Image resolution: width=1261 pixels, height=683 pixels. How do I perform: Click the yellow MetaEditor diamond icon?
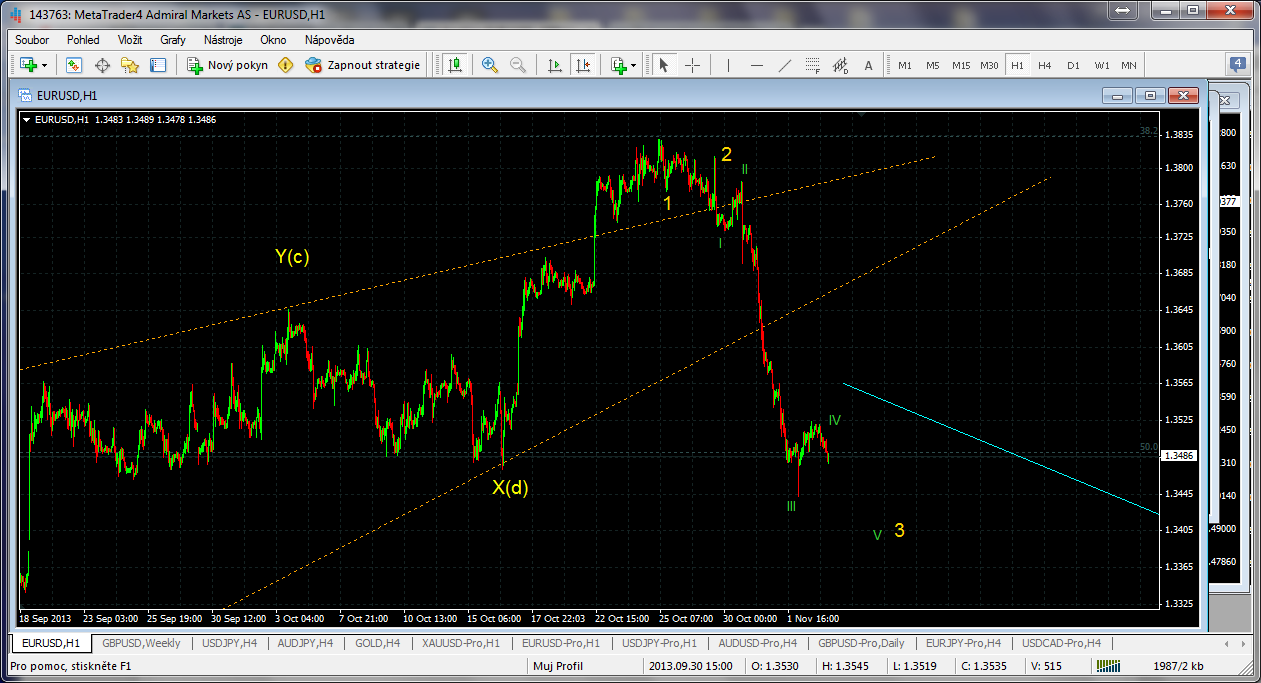pyautogui.click(x=286, y=65)
